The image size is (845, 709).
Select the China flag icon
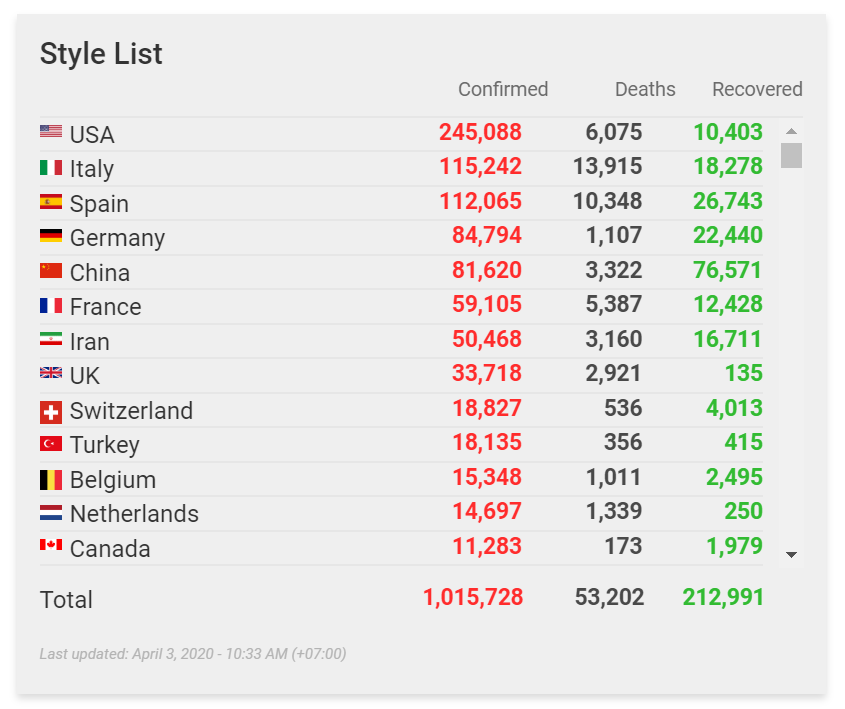click(x=51, y=271)
